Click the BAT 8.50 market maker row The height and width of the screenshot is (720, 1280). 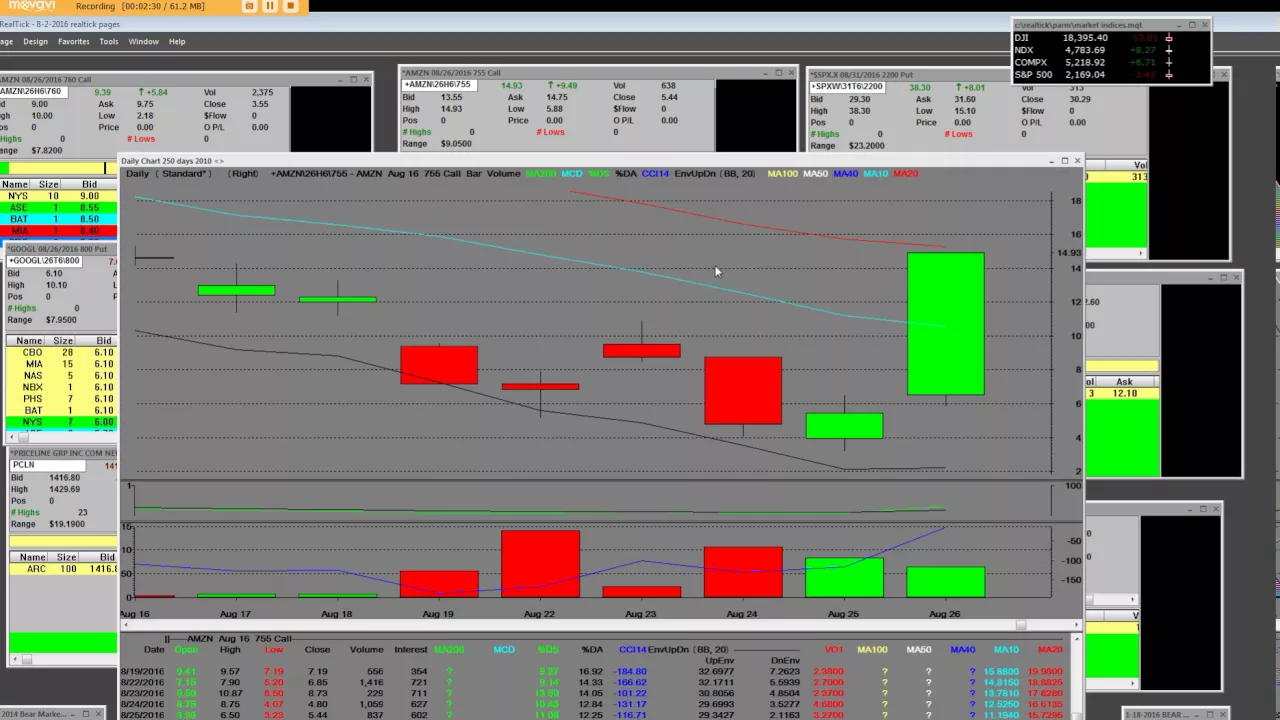coord(58,220)
